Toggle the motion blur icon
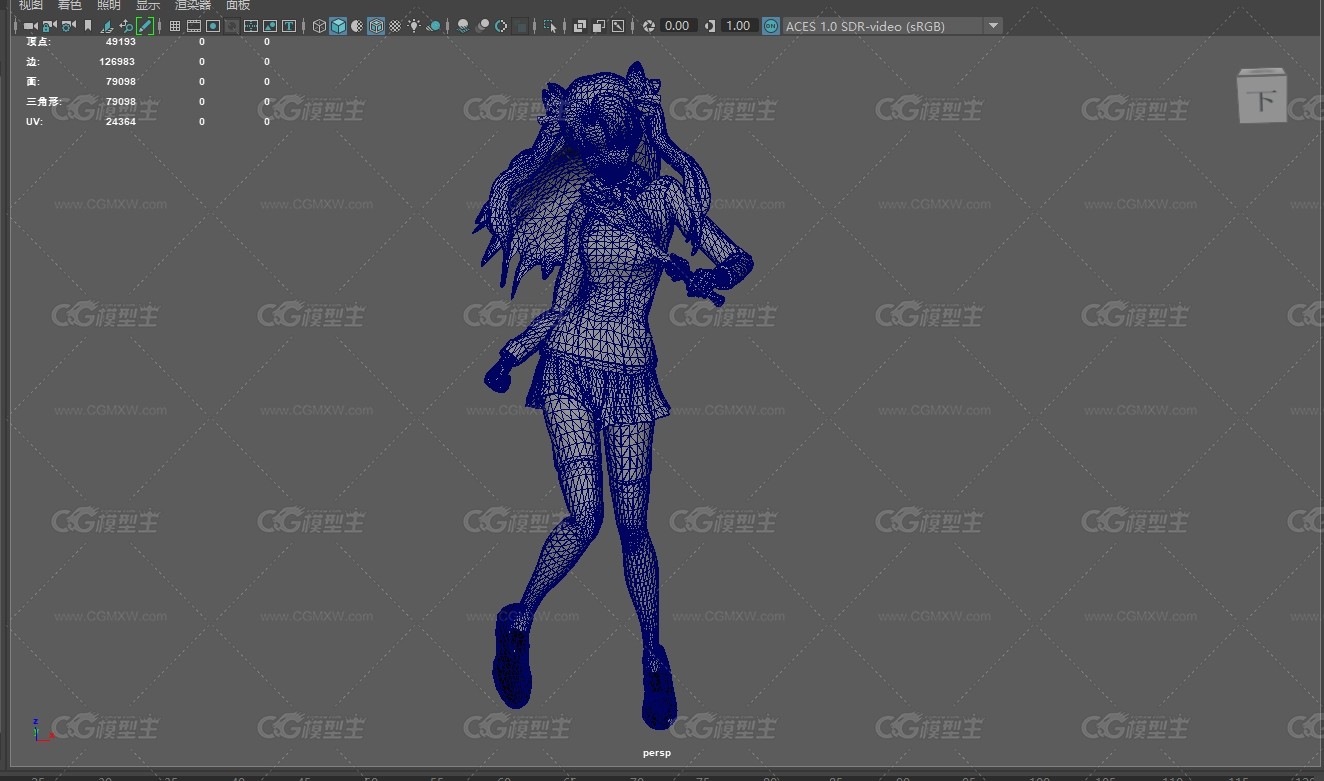This screenshot has width=1324, height=781. click(483, 26)
